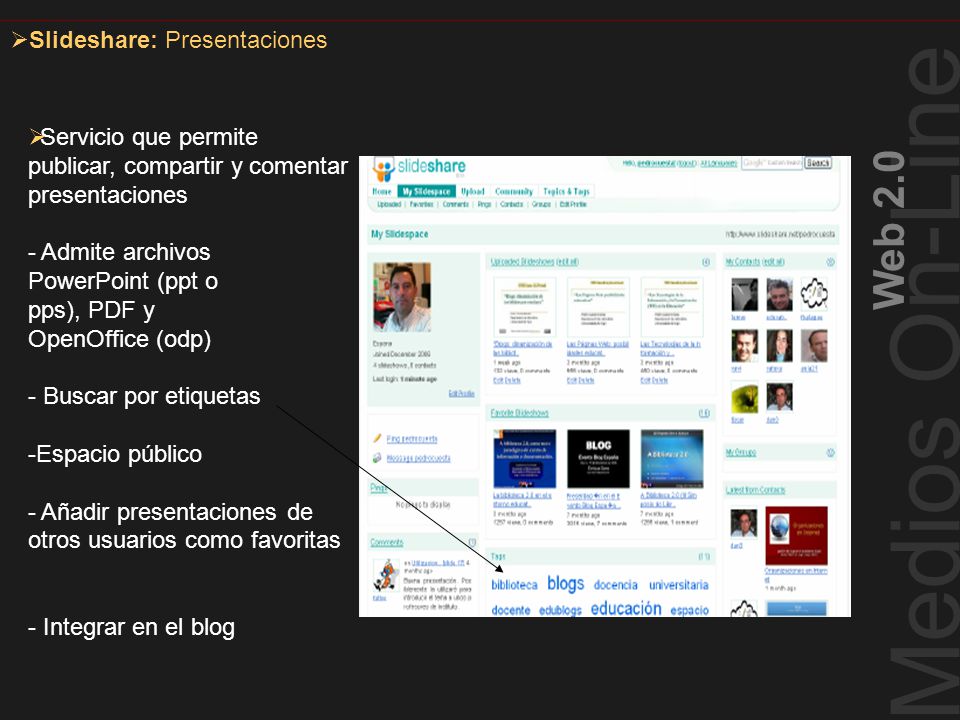960x720 pixels.
Task: Click the 'espacio' tag
Action: pos(689,610)
